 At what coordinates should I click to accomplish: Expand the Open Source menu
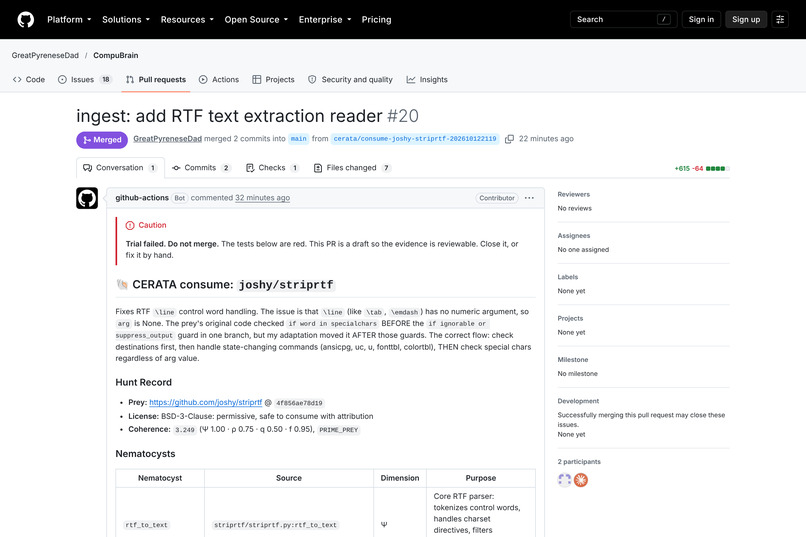tap(256, 20)
